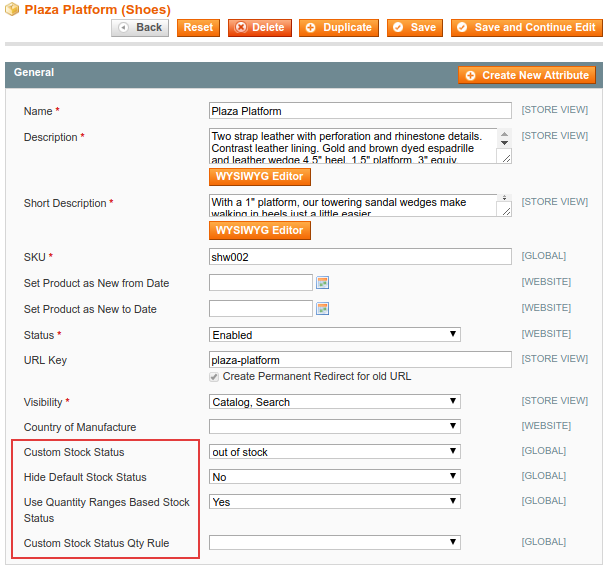Open WYSIWYG Editor for Short Description

click(260, 230)
